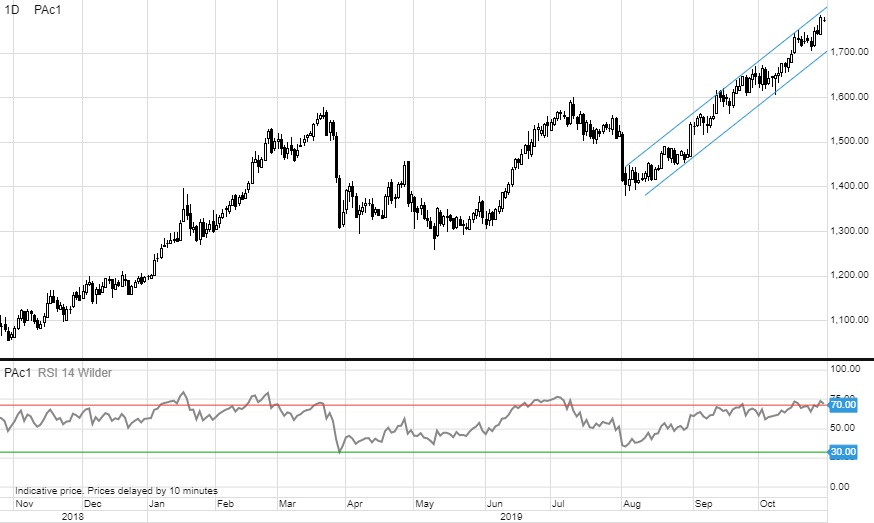Click the 'Indicative price. Prices delayed' notice
The height and width of the screenshot is (523, 874).
point(116,491)
